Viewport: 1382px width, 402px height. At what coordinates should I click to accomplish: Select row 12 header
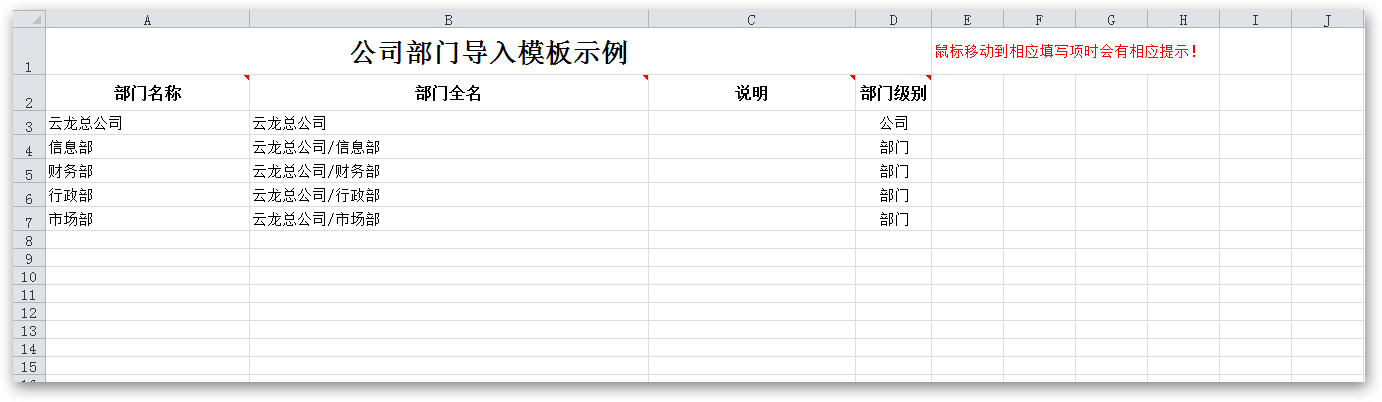click(29, 313)
